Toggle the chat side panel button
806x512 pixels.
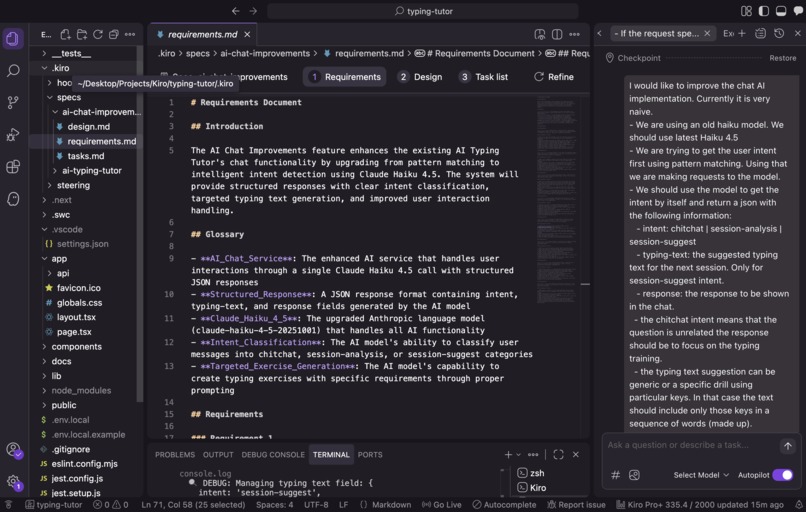(798, 11)
